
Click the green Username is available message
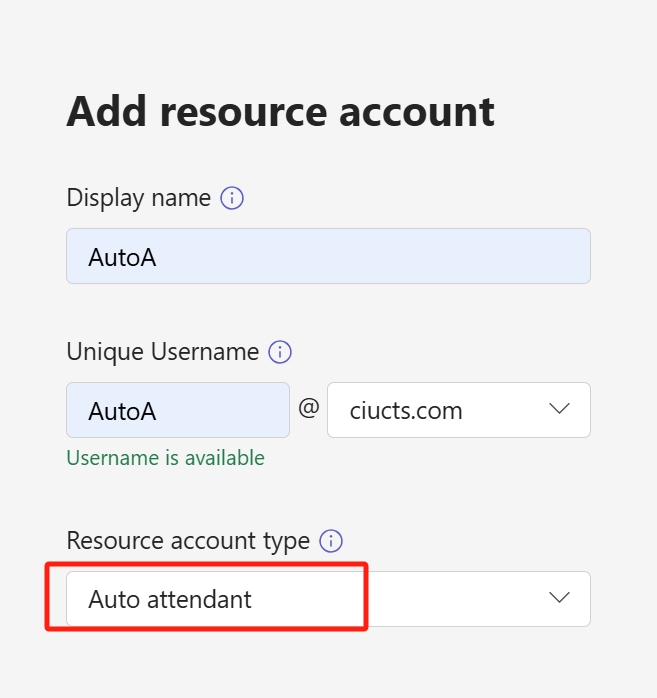click(x=166, y=458)
